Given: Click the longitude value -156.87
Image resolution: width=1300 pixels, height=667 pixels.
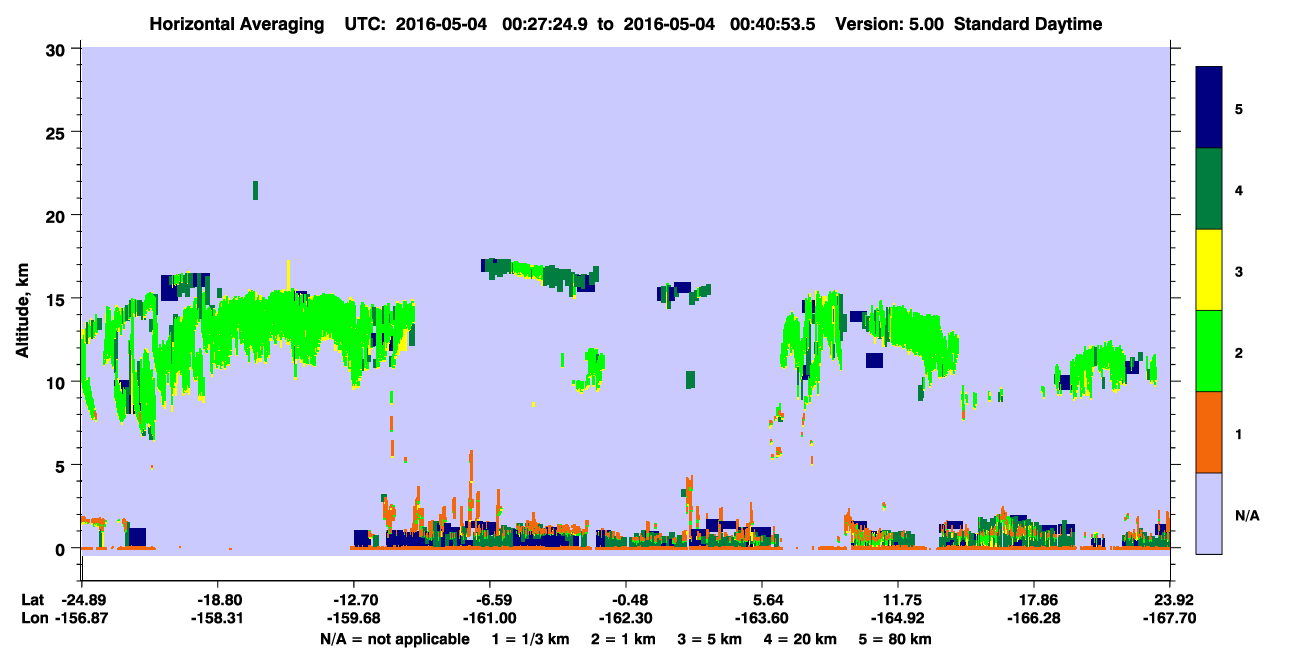Looking at the screenshot, I should [81, 618].
